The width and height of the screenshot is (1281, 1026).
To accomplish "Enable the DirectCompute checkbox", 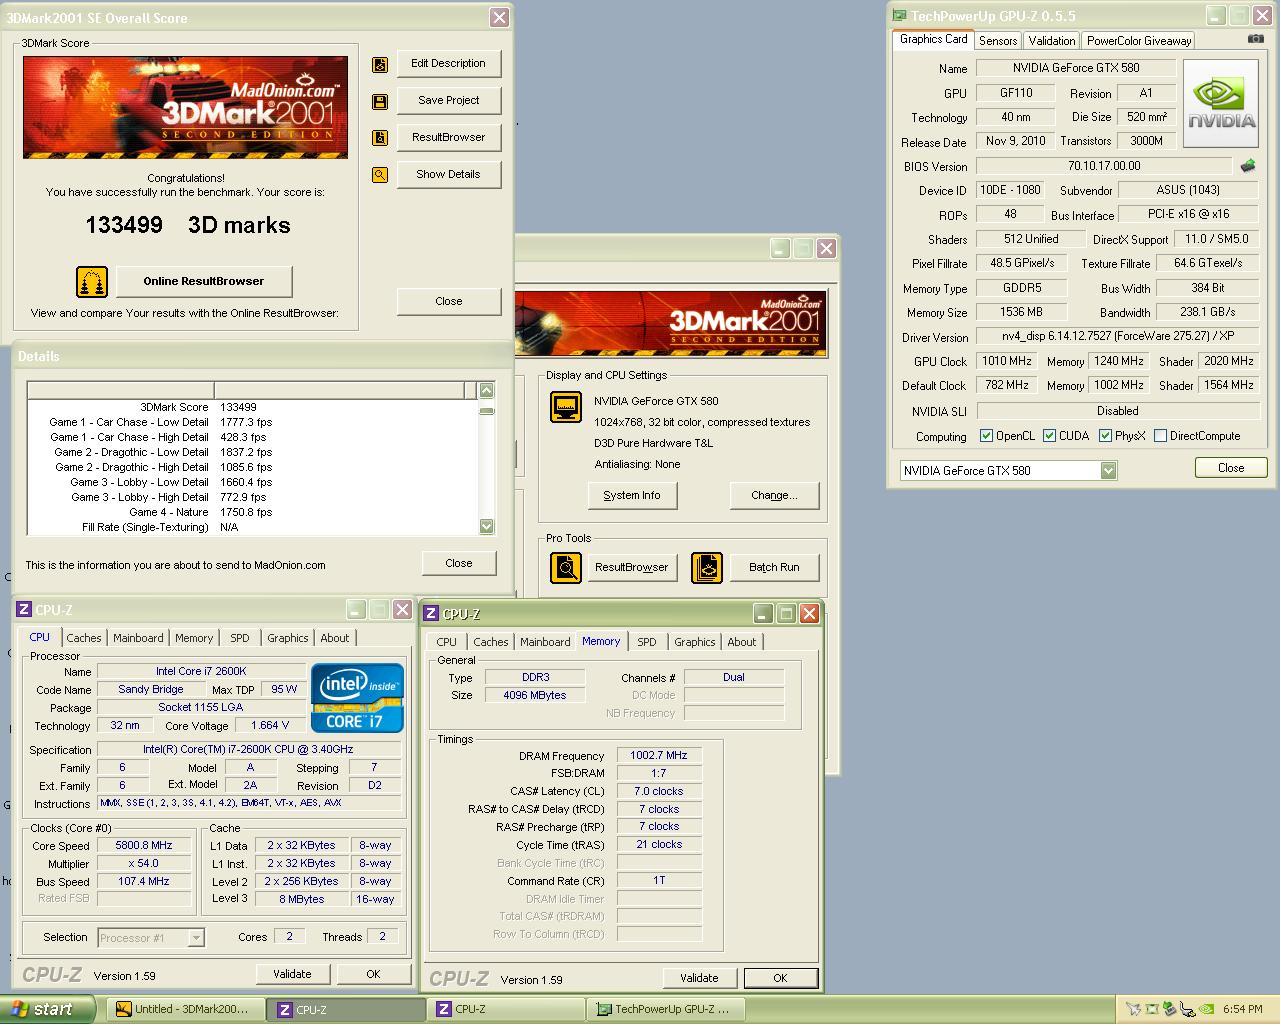I will coord(1160,436).
